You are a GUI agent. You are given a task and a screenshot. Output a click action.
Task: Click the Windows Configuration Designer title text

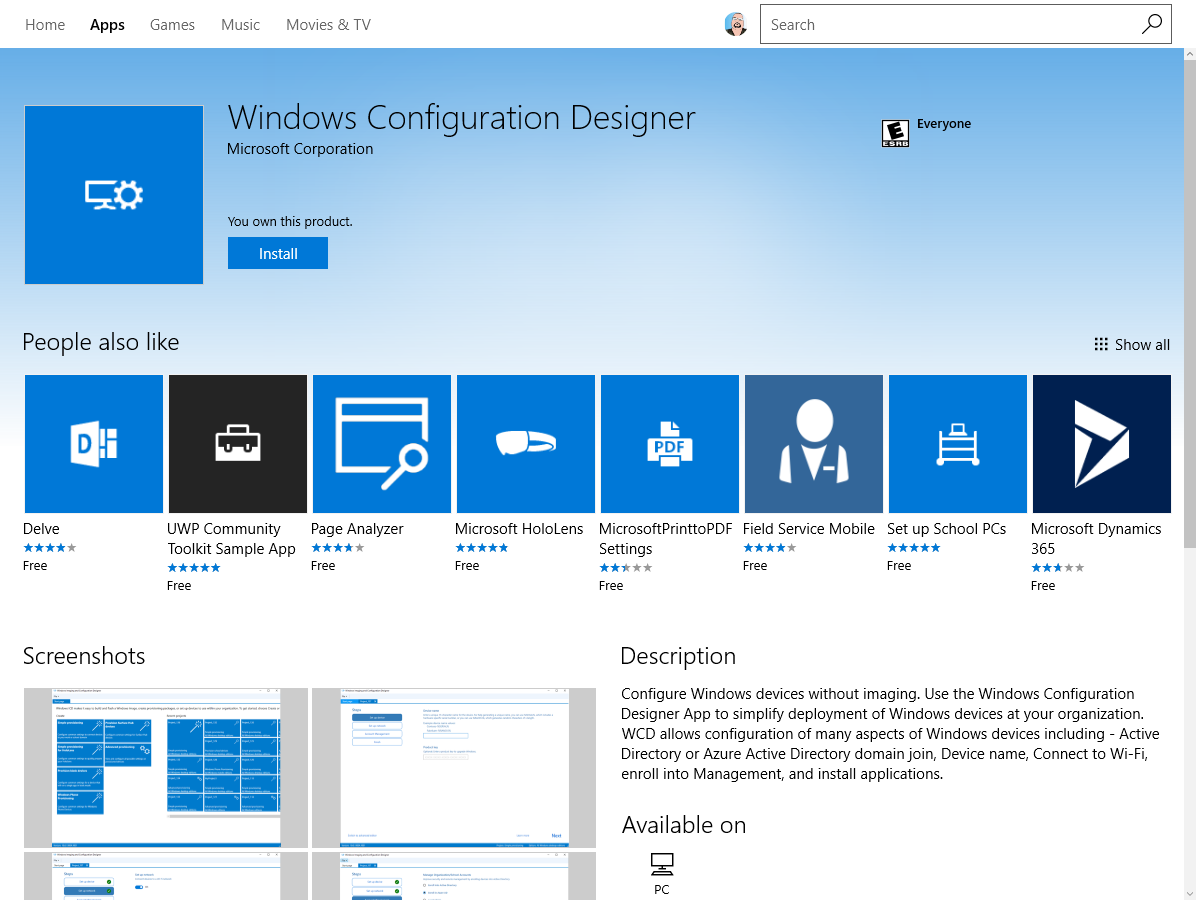click(461, 118)
